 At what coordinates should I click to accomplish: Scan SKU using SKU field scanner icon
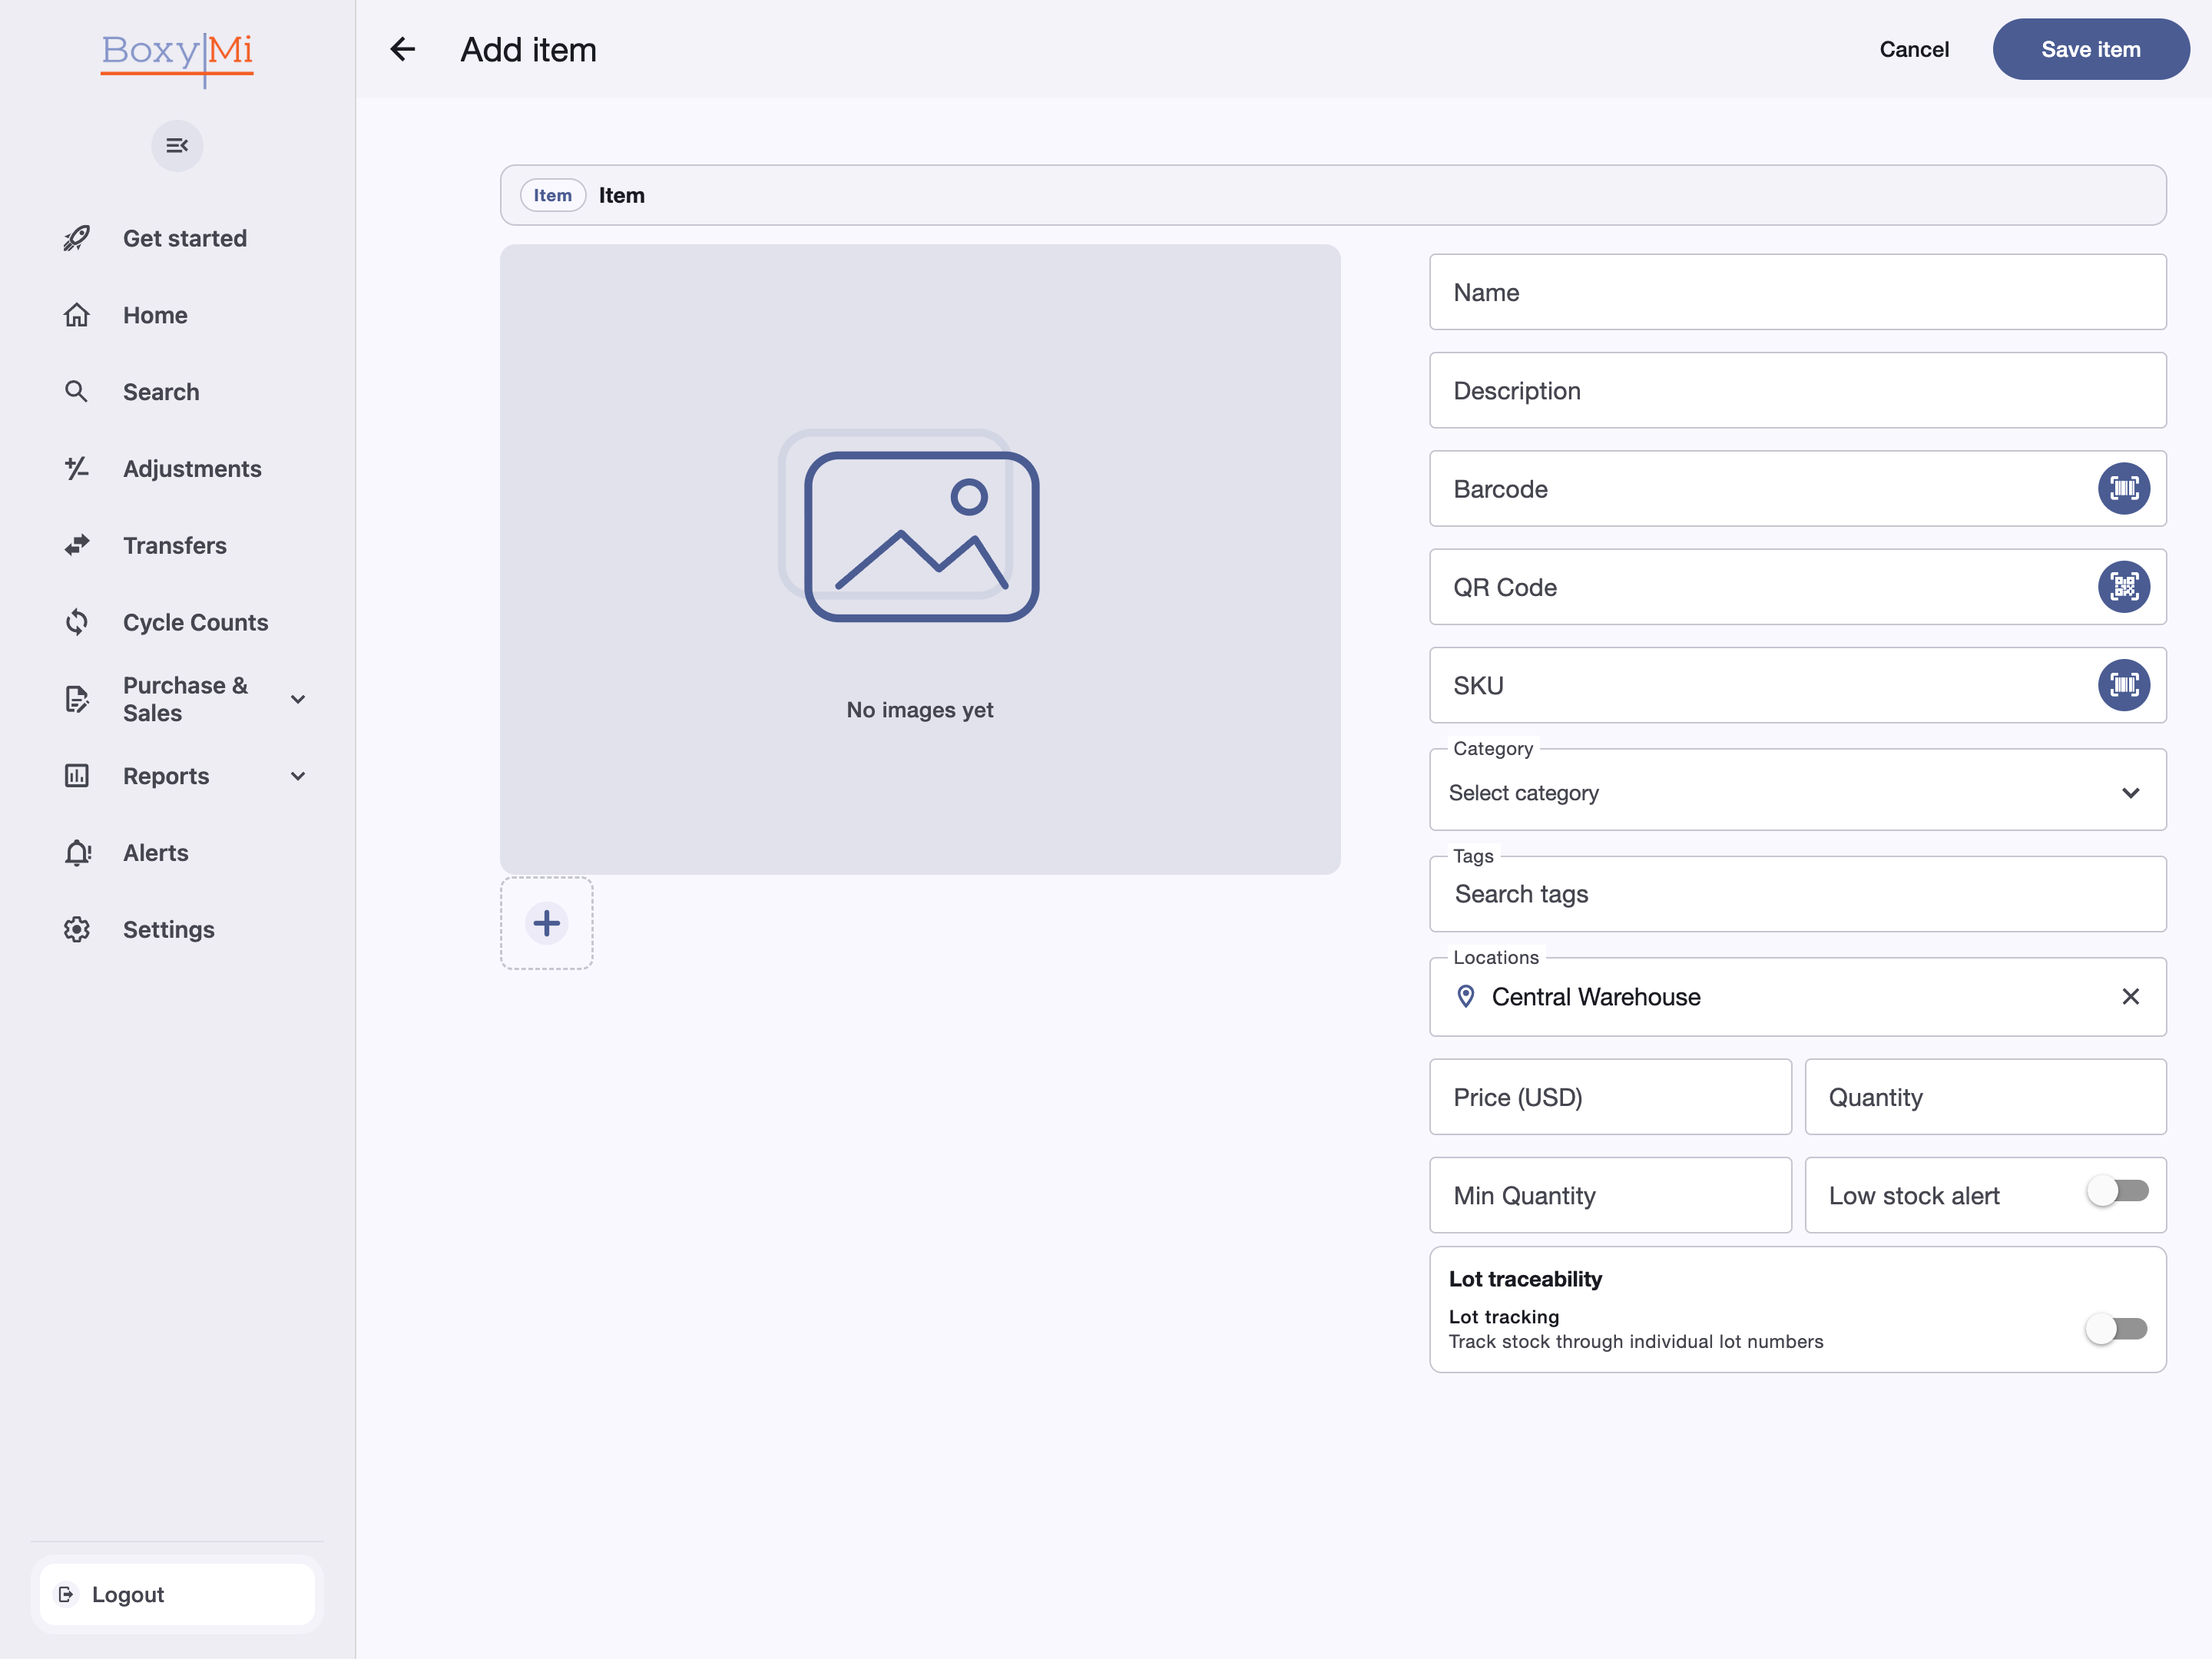(2124, 685)
